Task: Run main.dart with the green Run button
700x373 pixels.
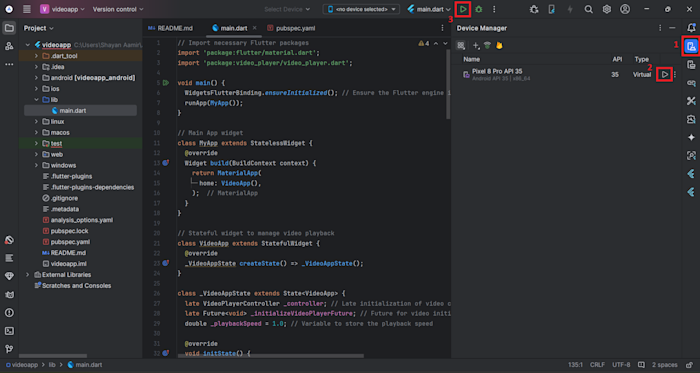Action: tap(463, 9)
